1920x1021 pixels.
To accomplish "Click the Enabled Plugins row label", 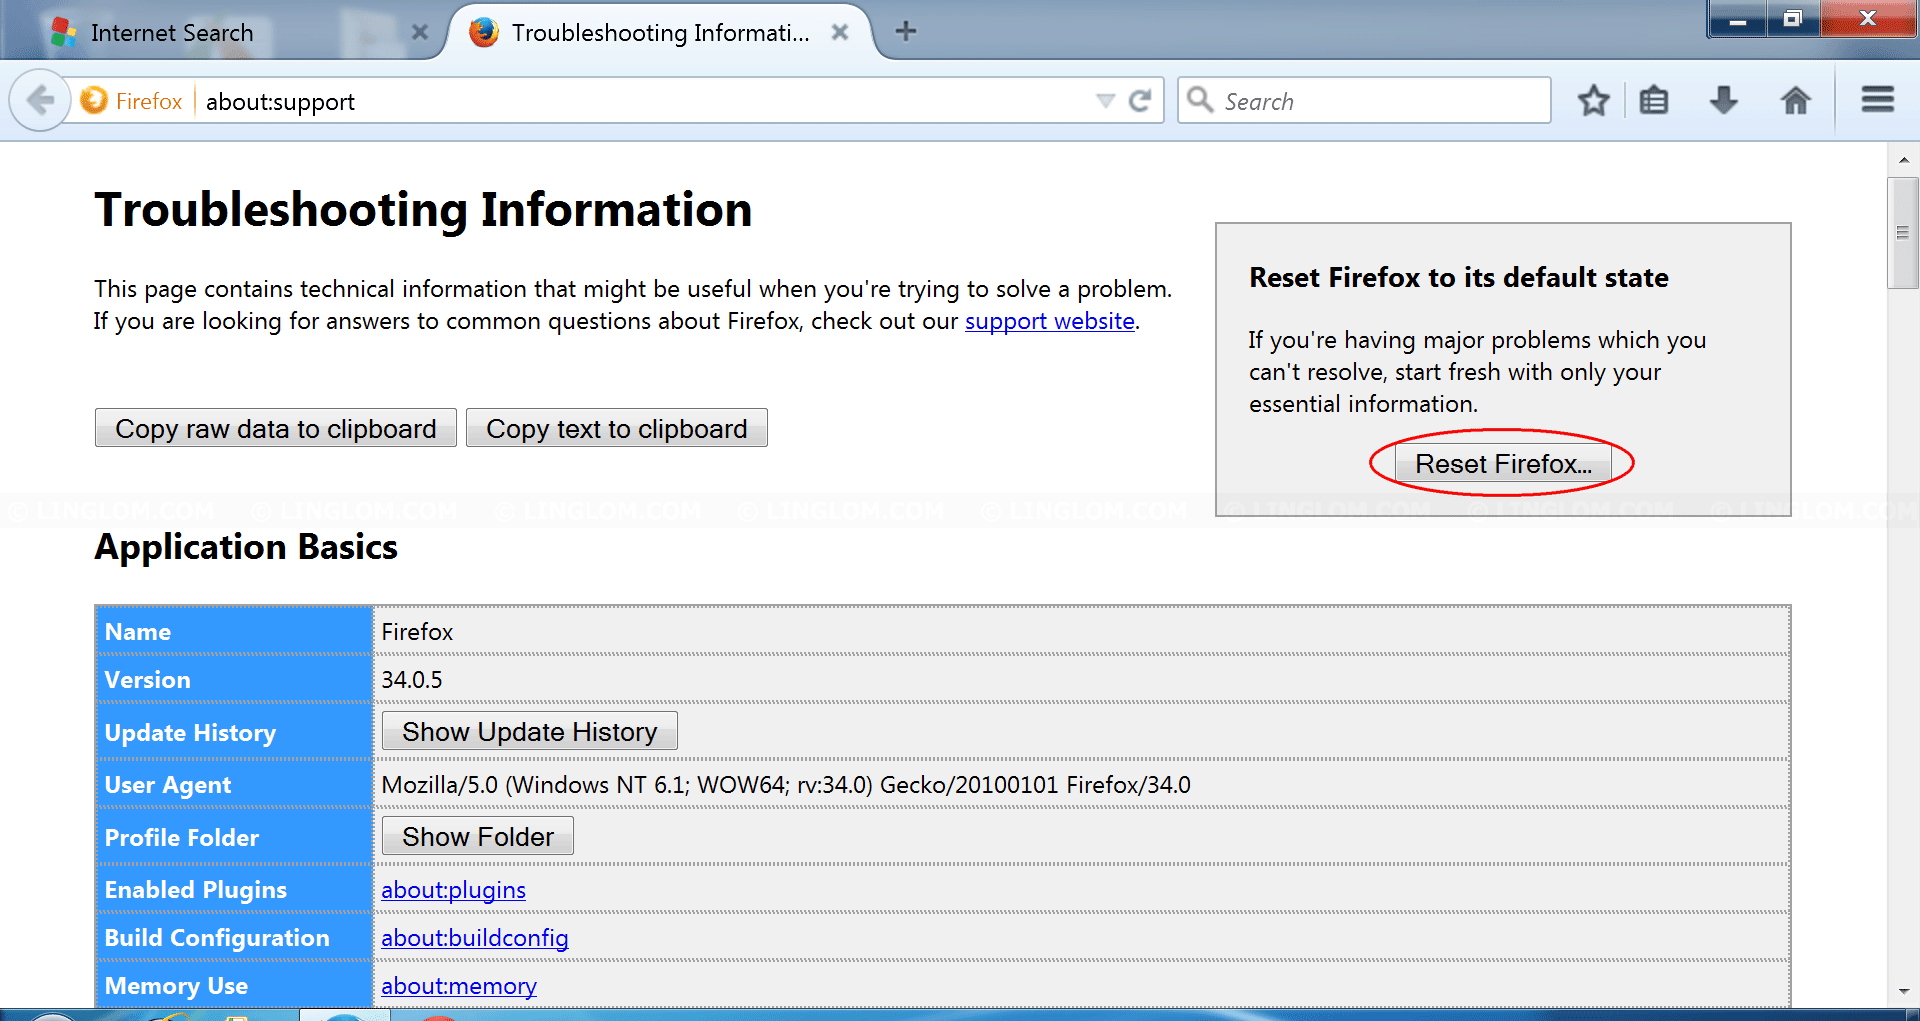I will pos(196,890).
